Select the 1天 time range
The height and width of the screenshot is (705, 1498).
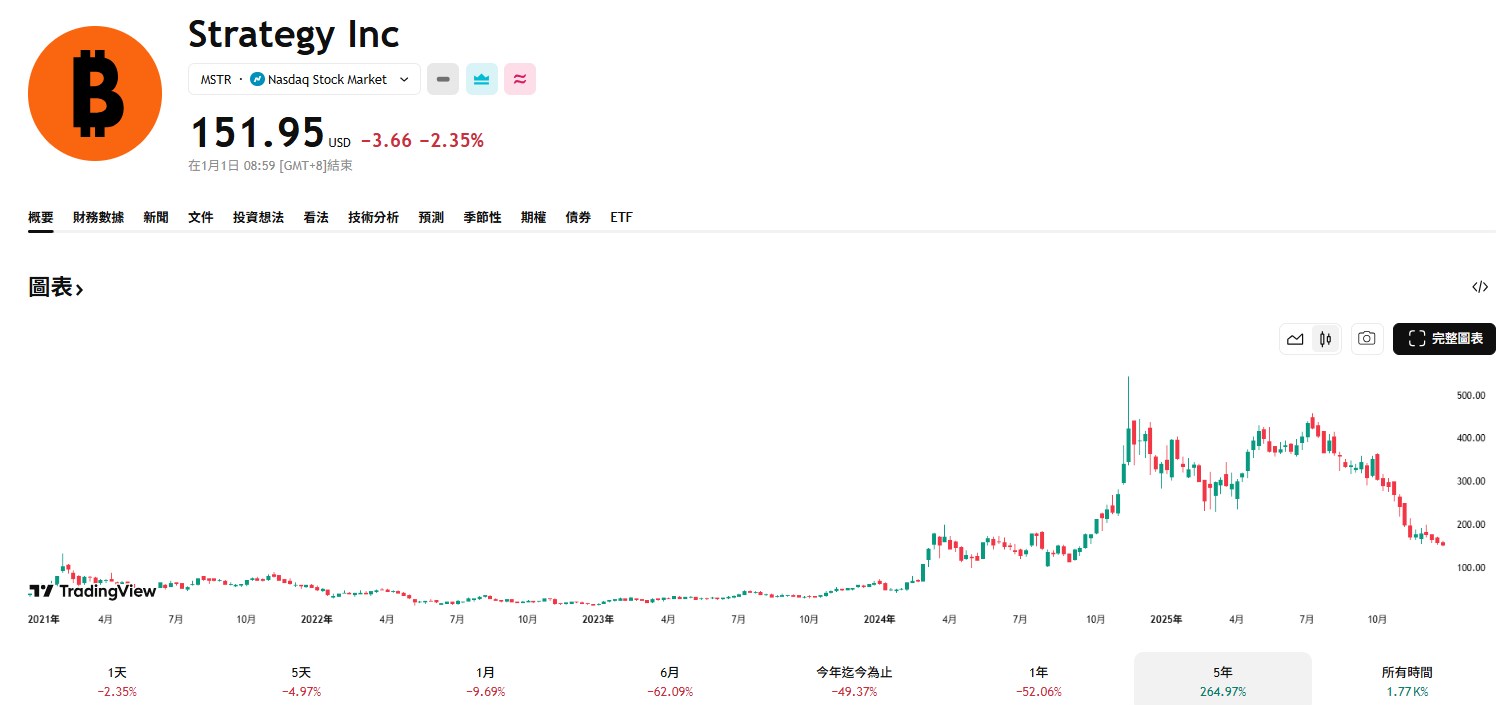click(x=117, y=680)
